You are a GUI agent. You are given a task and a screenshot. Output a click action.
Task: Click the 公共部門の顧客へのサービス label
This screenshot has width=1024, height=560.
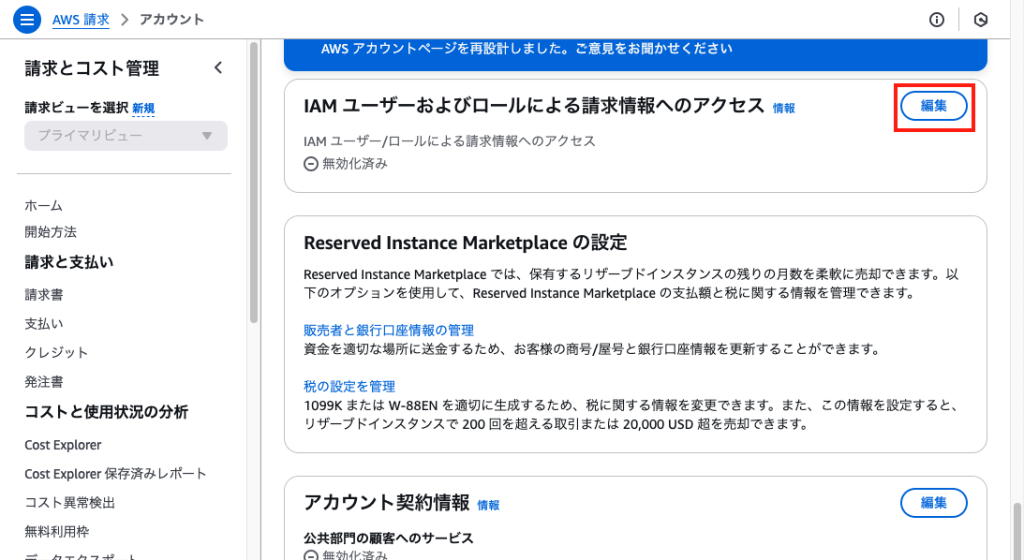(x=389, y=538)
